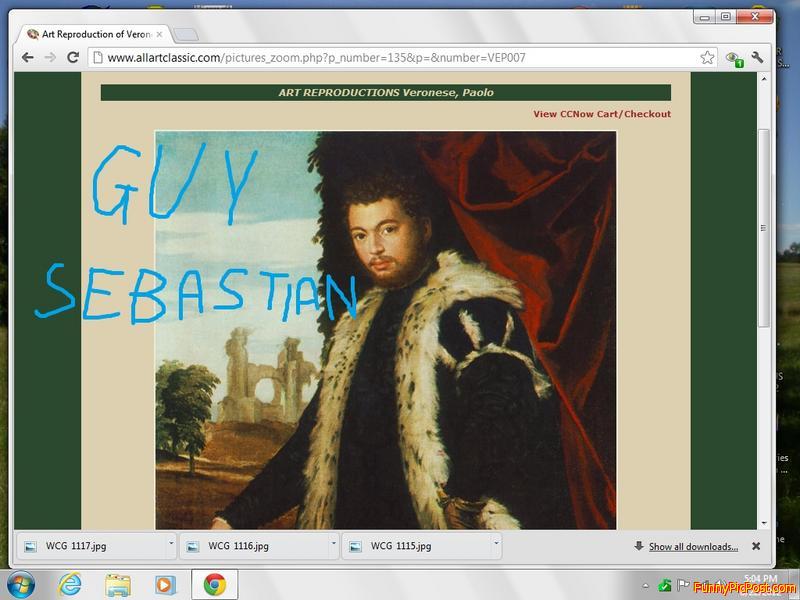The height and width of the screenshot is (600, 800).
Task: Open Windows Media Player taskbar icon
Action: pyautogui.click(x=164, y=585)
